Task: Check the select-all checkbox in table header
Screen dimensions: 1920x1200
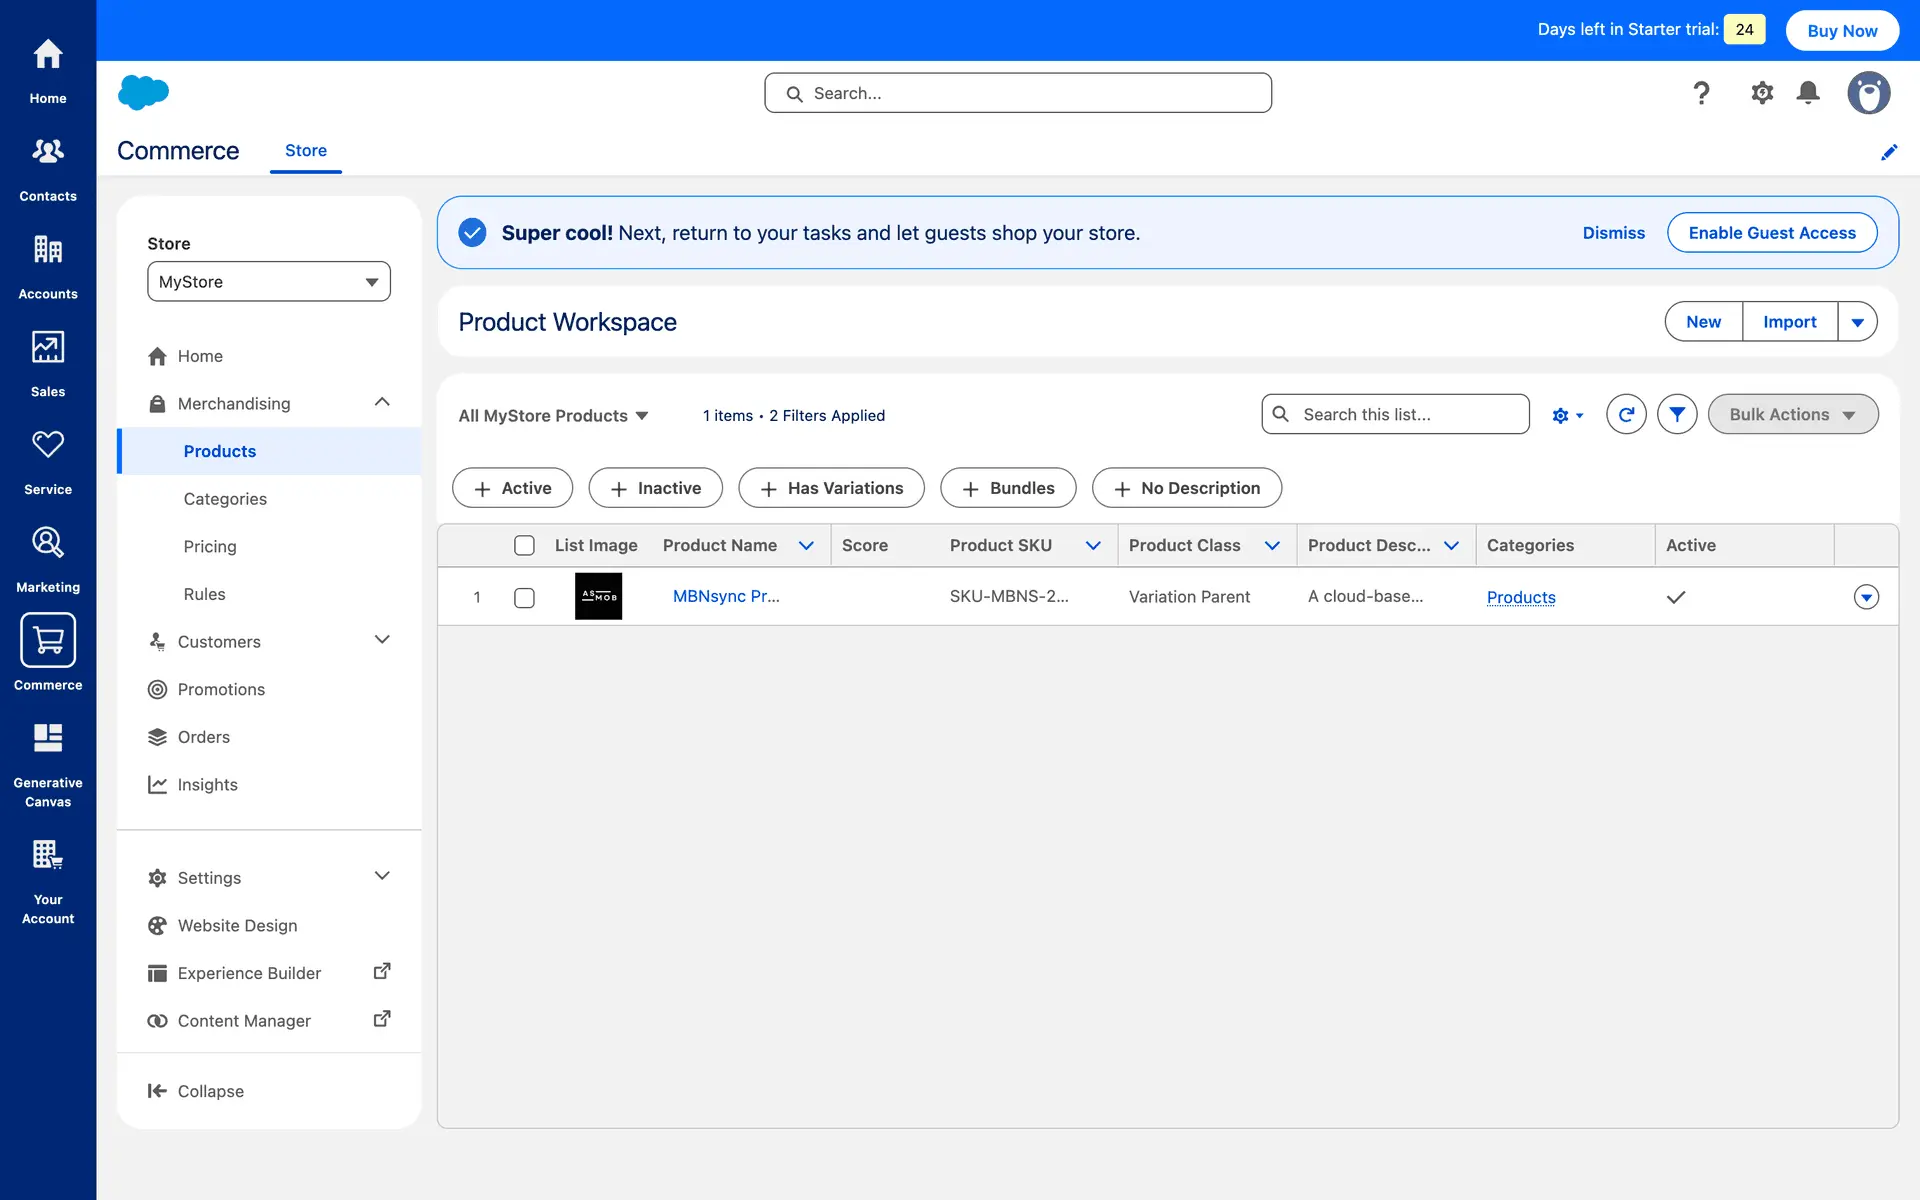Action: [524, 545]
